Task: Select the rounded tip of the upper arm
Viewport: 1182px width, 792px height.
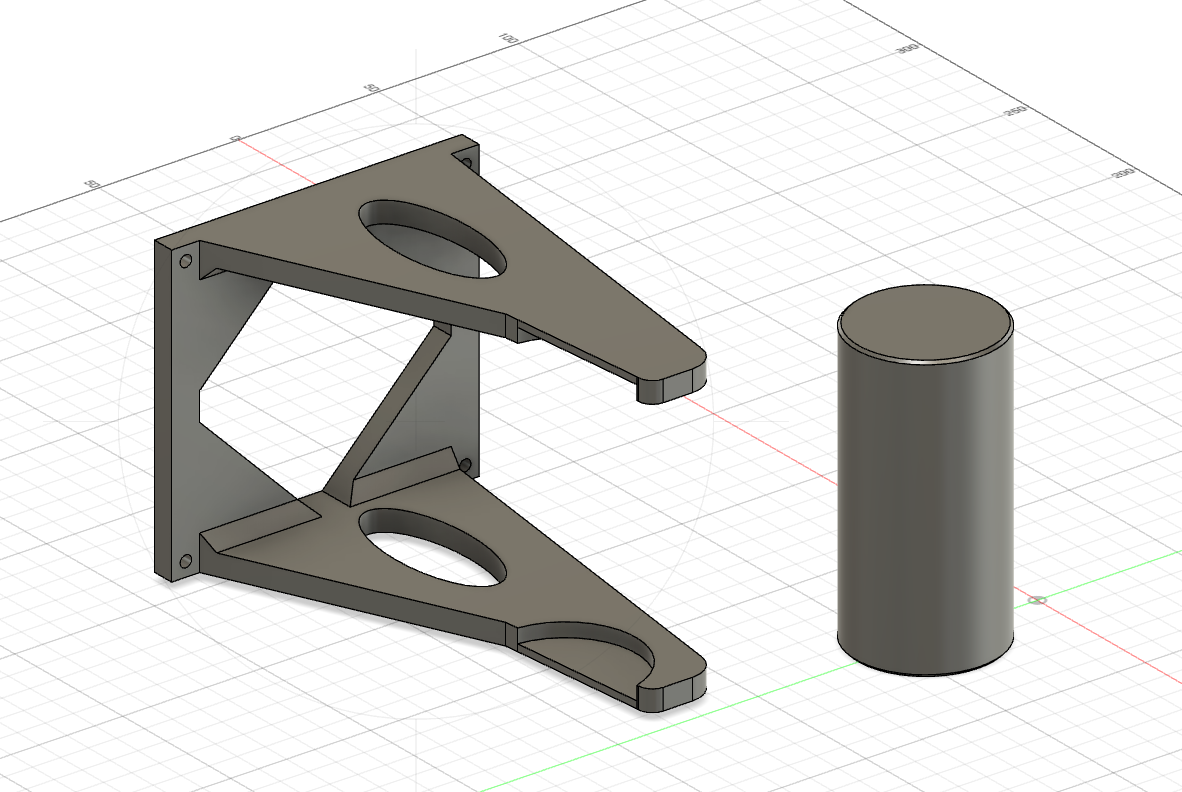Action: coord(672,381)
